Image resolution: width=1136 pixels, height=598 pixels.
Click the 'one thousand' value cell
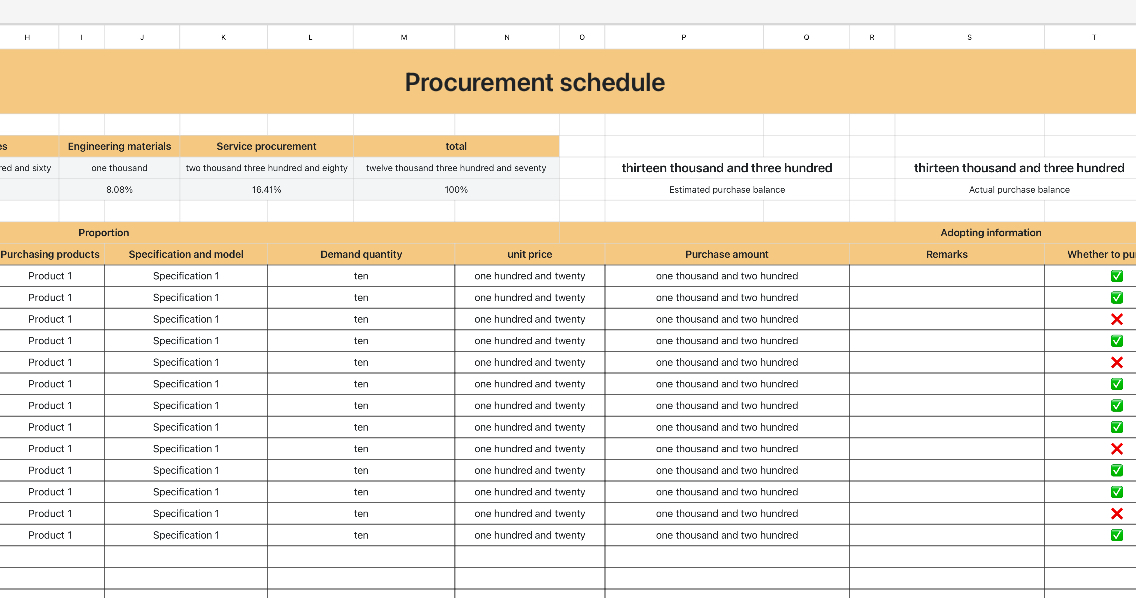pyautogui.click(x=120, y=168)
